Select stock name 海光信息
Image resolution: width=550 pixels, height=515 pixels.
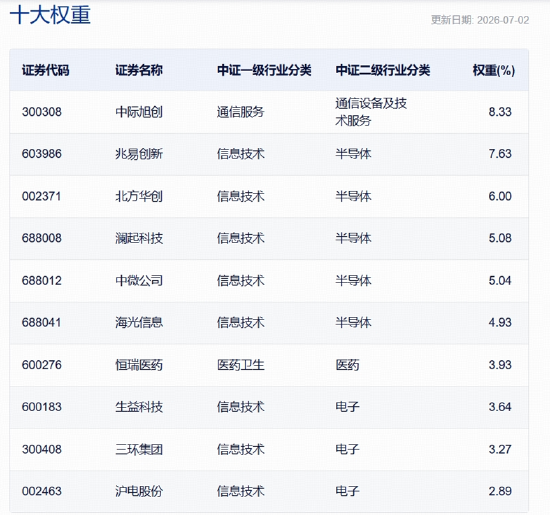(139, 322)
